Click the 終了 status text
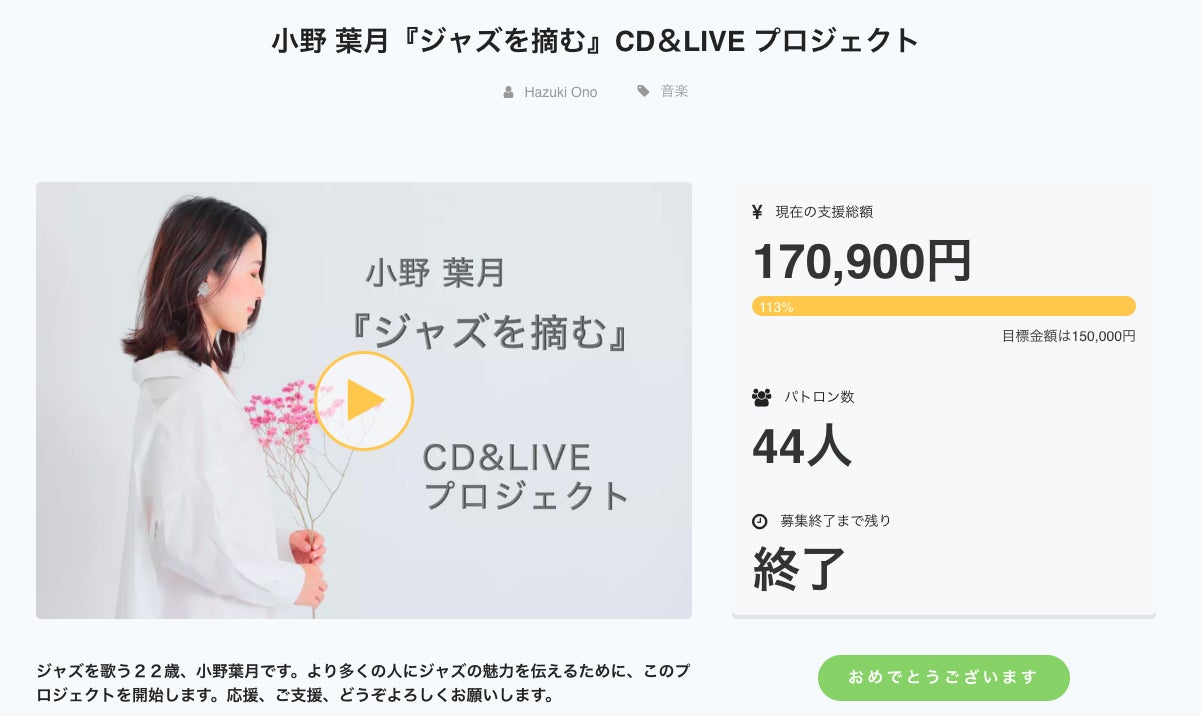 coord(799,568)
